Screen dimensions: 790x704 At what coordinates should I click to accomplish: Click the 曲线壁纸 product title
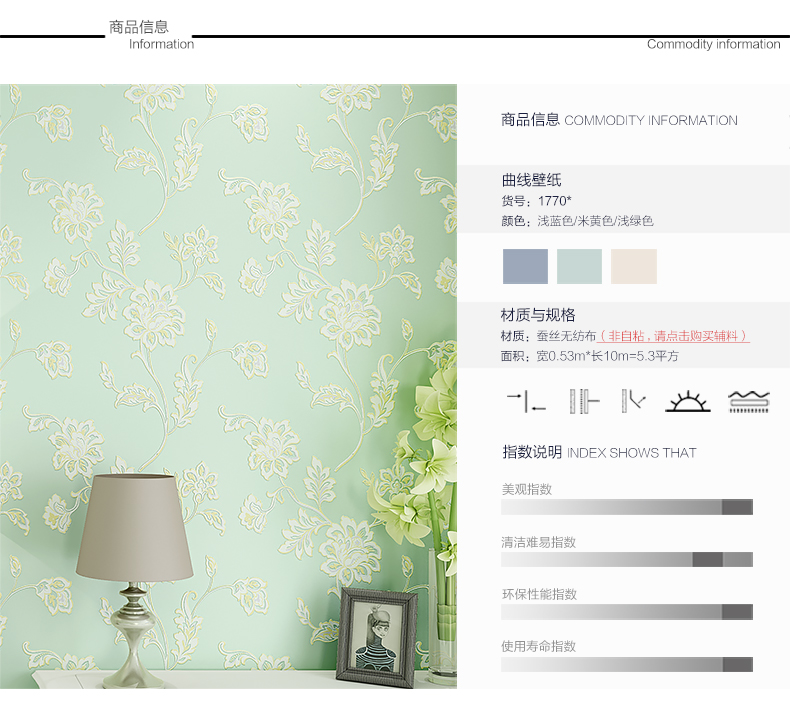[531, 180]
